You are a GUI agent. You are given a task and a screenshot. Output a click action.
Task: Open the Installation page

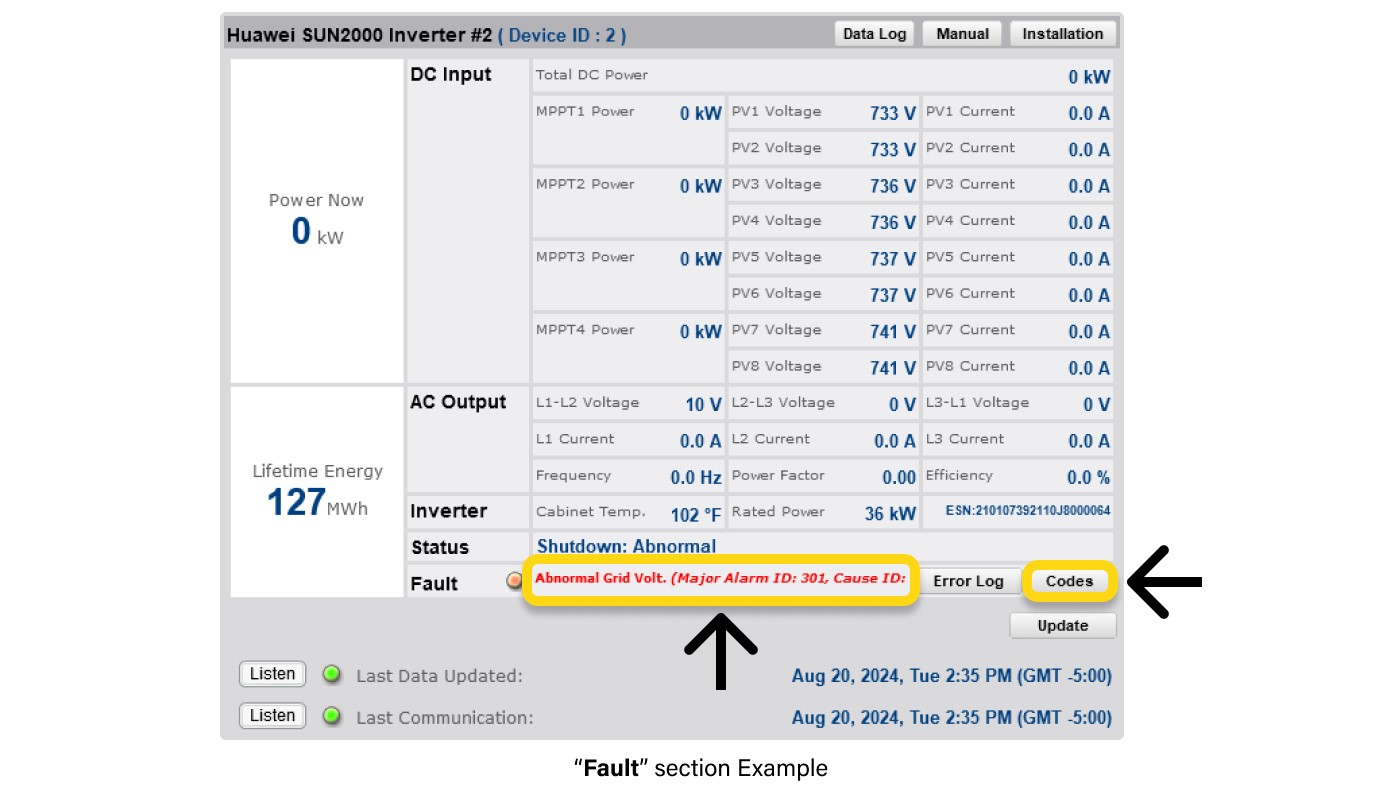(x=1062, y=34)
